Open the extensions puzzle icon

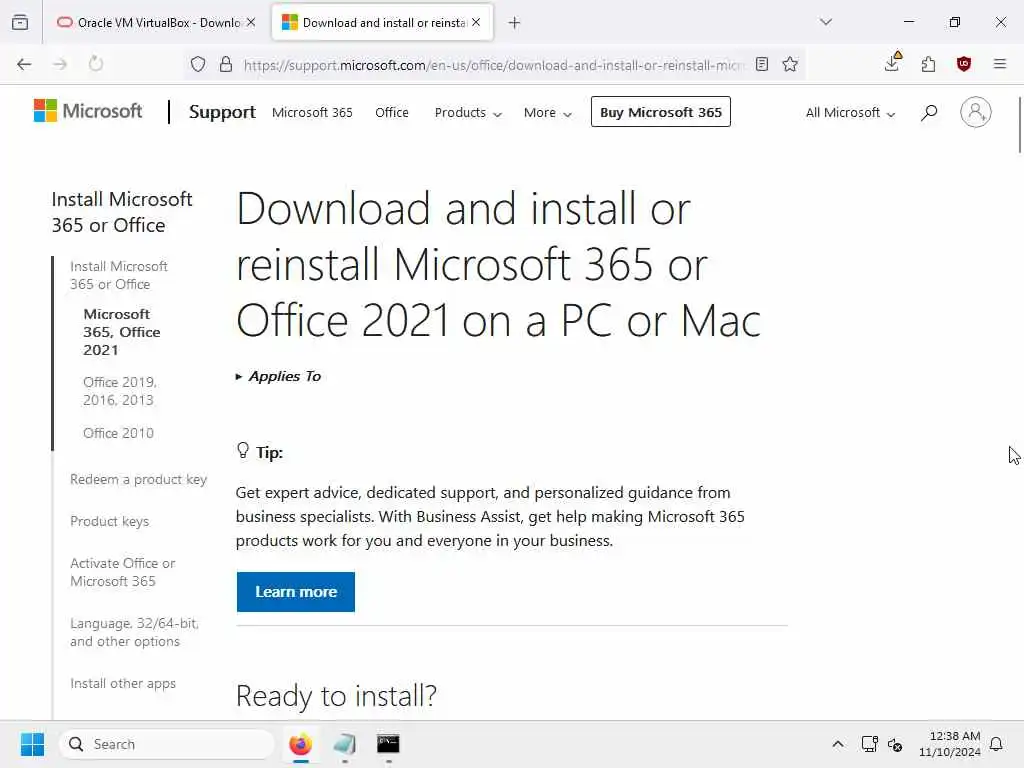(928, 64)
